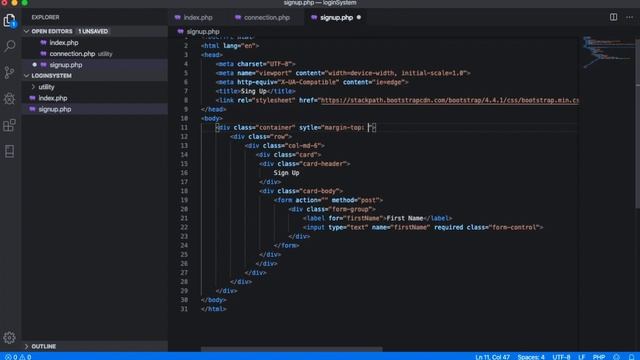This screenshot has width=640, height=360.
Task: Click the 'card-body' div on line 18
Action: click(x=301, y=191)
